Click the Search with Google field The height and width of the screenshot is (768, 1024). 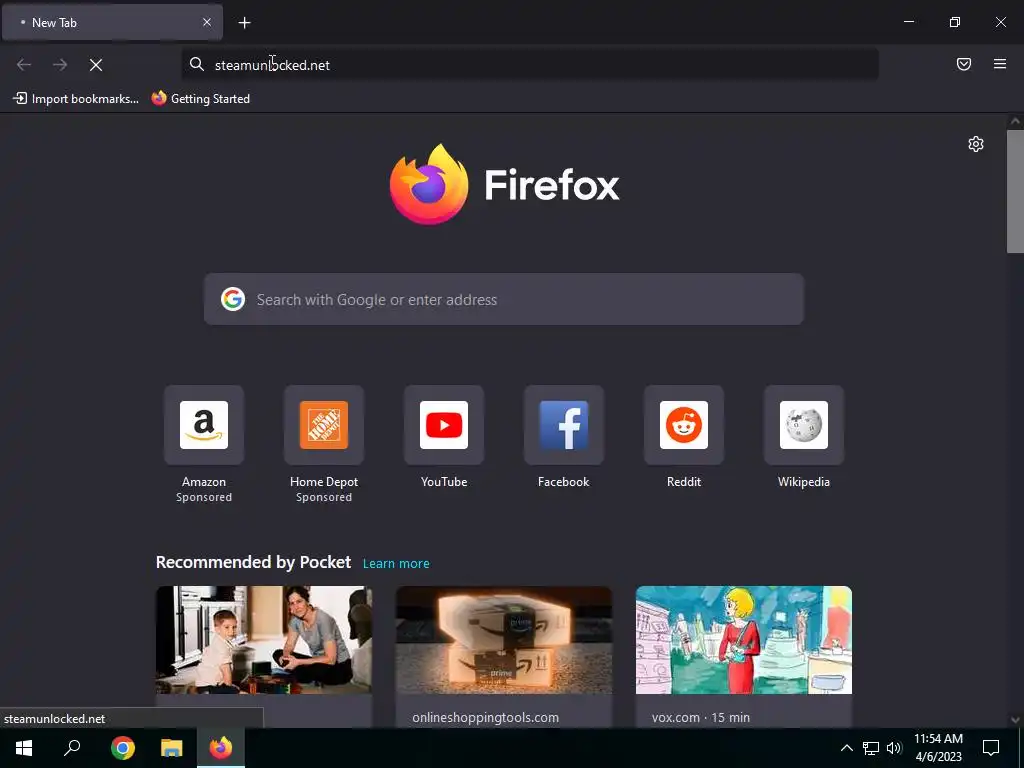click(x=504, y=299)
